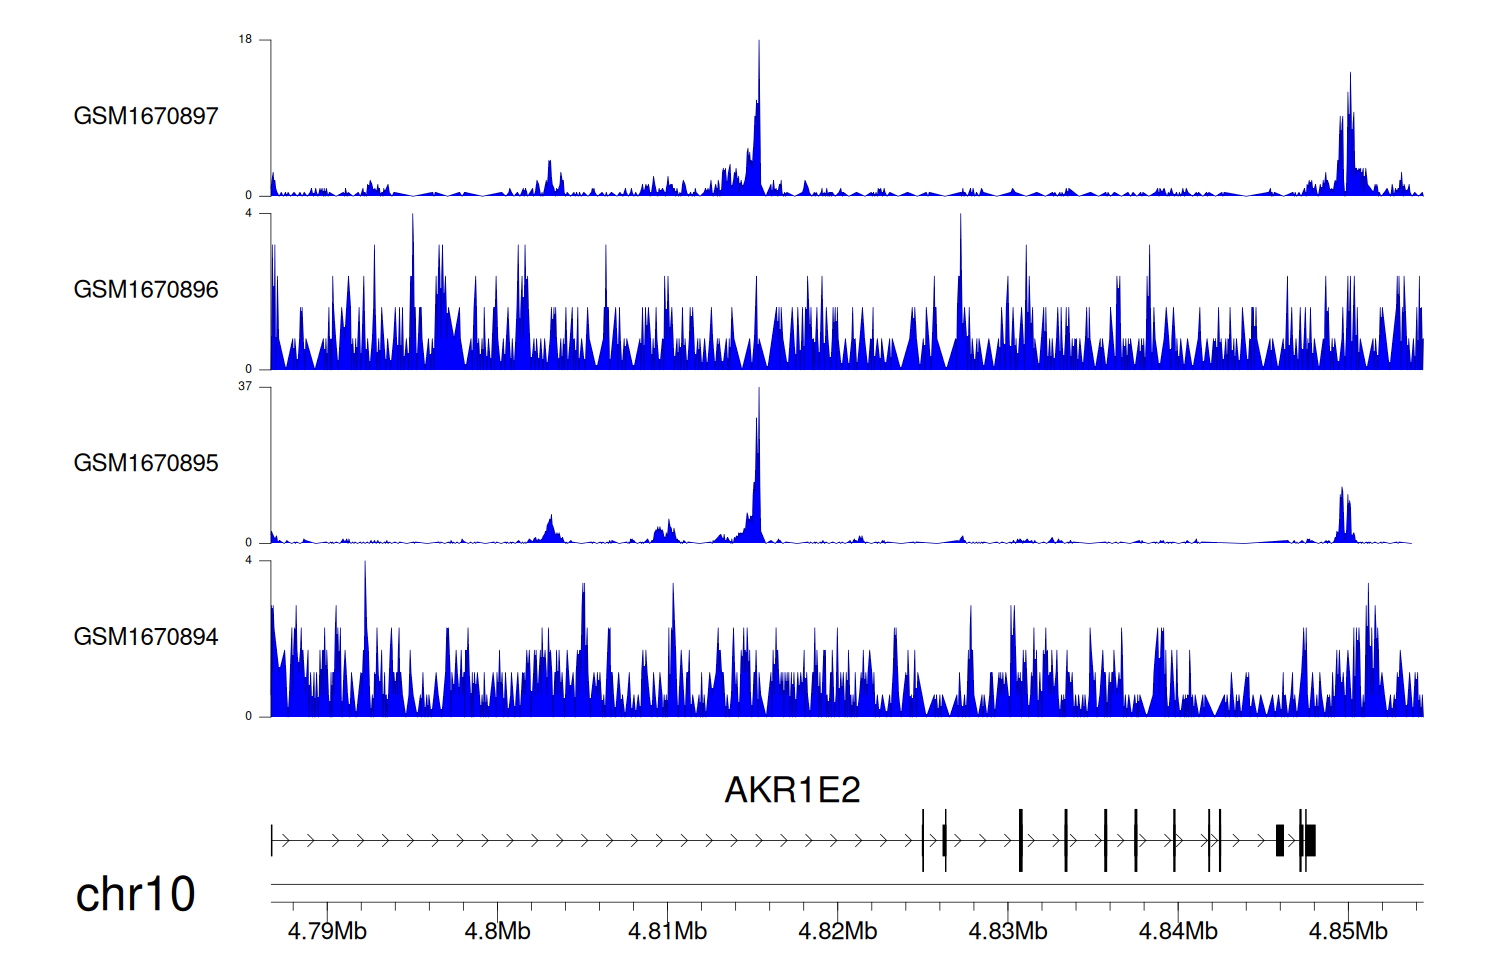Click the chr10 chromosome label
1500x980 pixels.
pos(136,894)
